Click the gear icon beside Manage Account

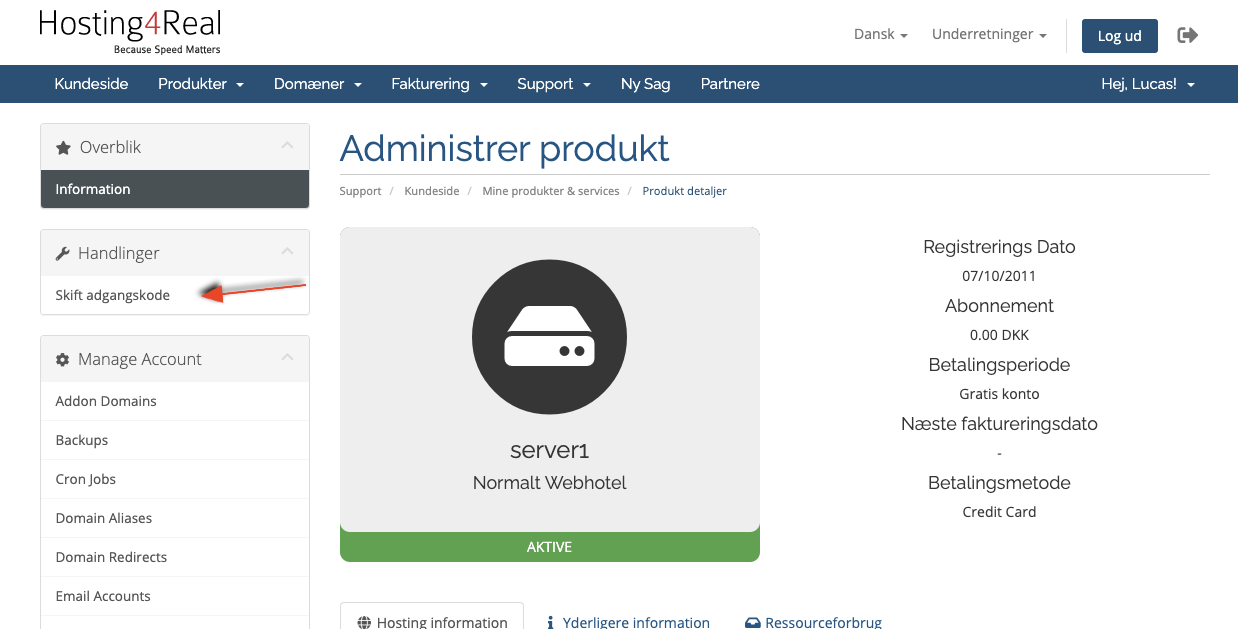[60, 357]
